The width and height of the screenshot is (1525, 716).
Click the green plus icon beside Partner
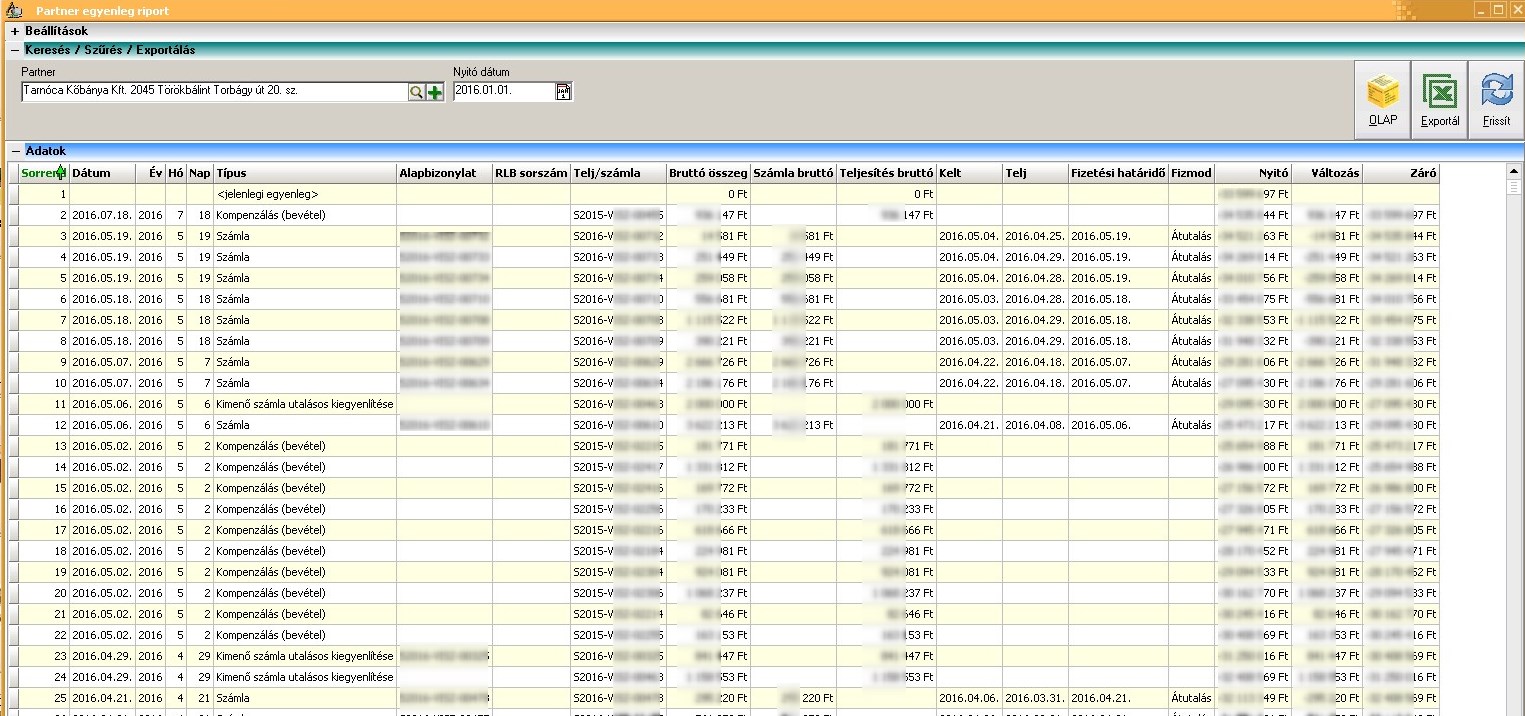435,92
